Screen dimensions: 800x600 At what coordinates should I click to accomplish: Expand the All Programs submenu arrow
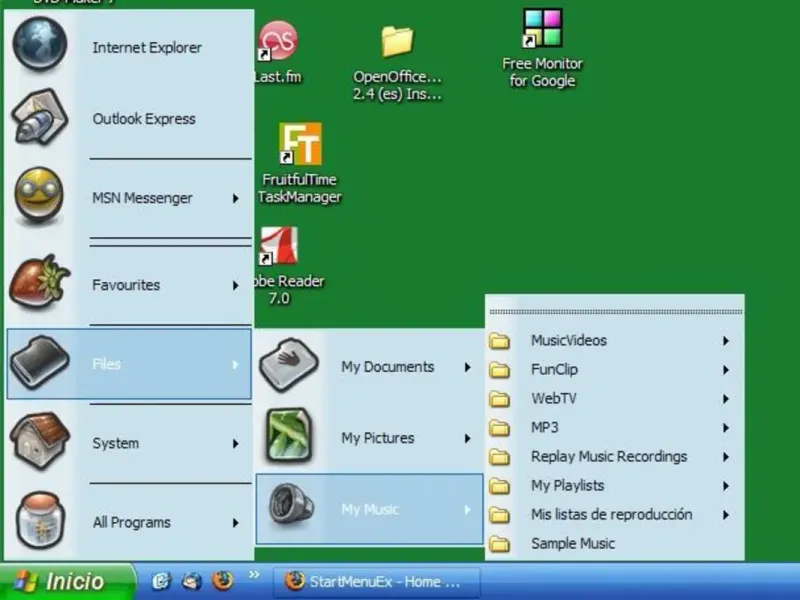coord(235,523)
